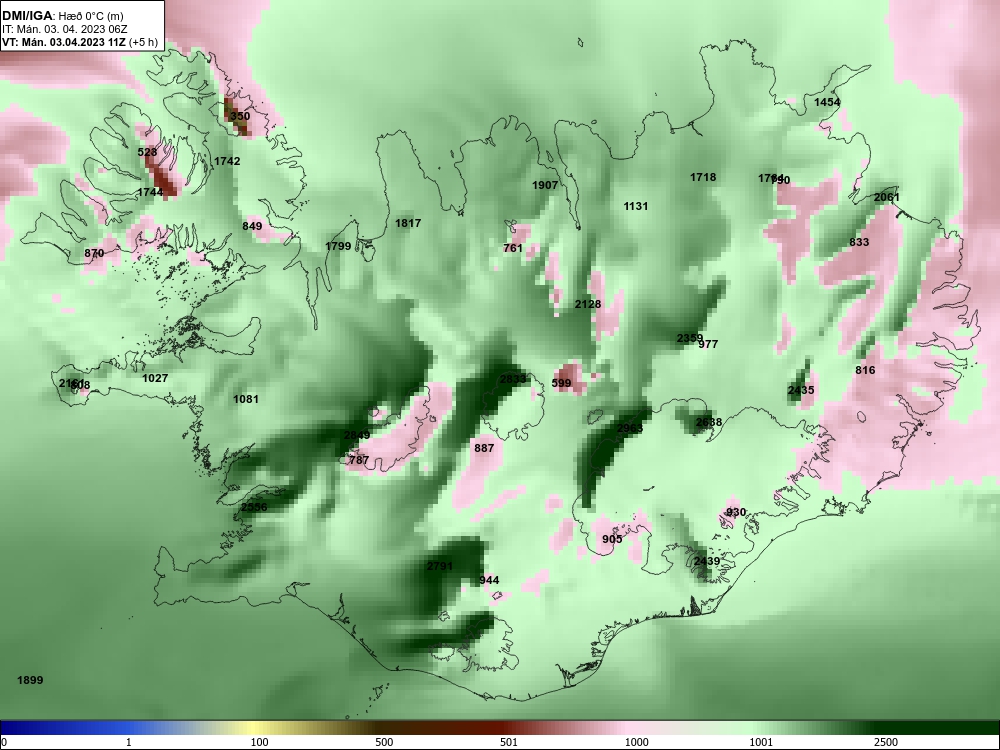Click the map title 'DMI/IGA: Hæð 0°C (m)'

click(x=61, y=15)
